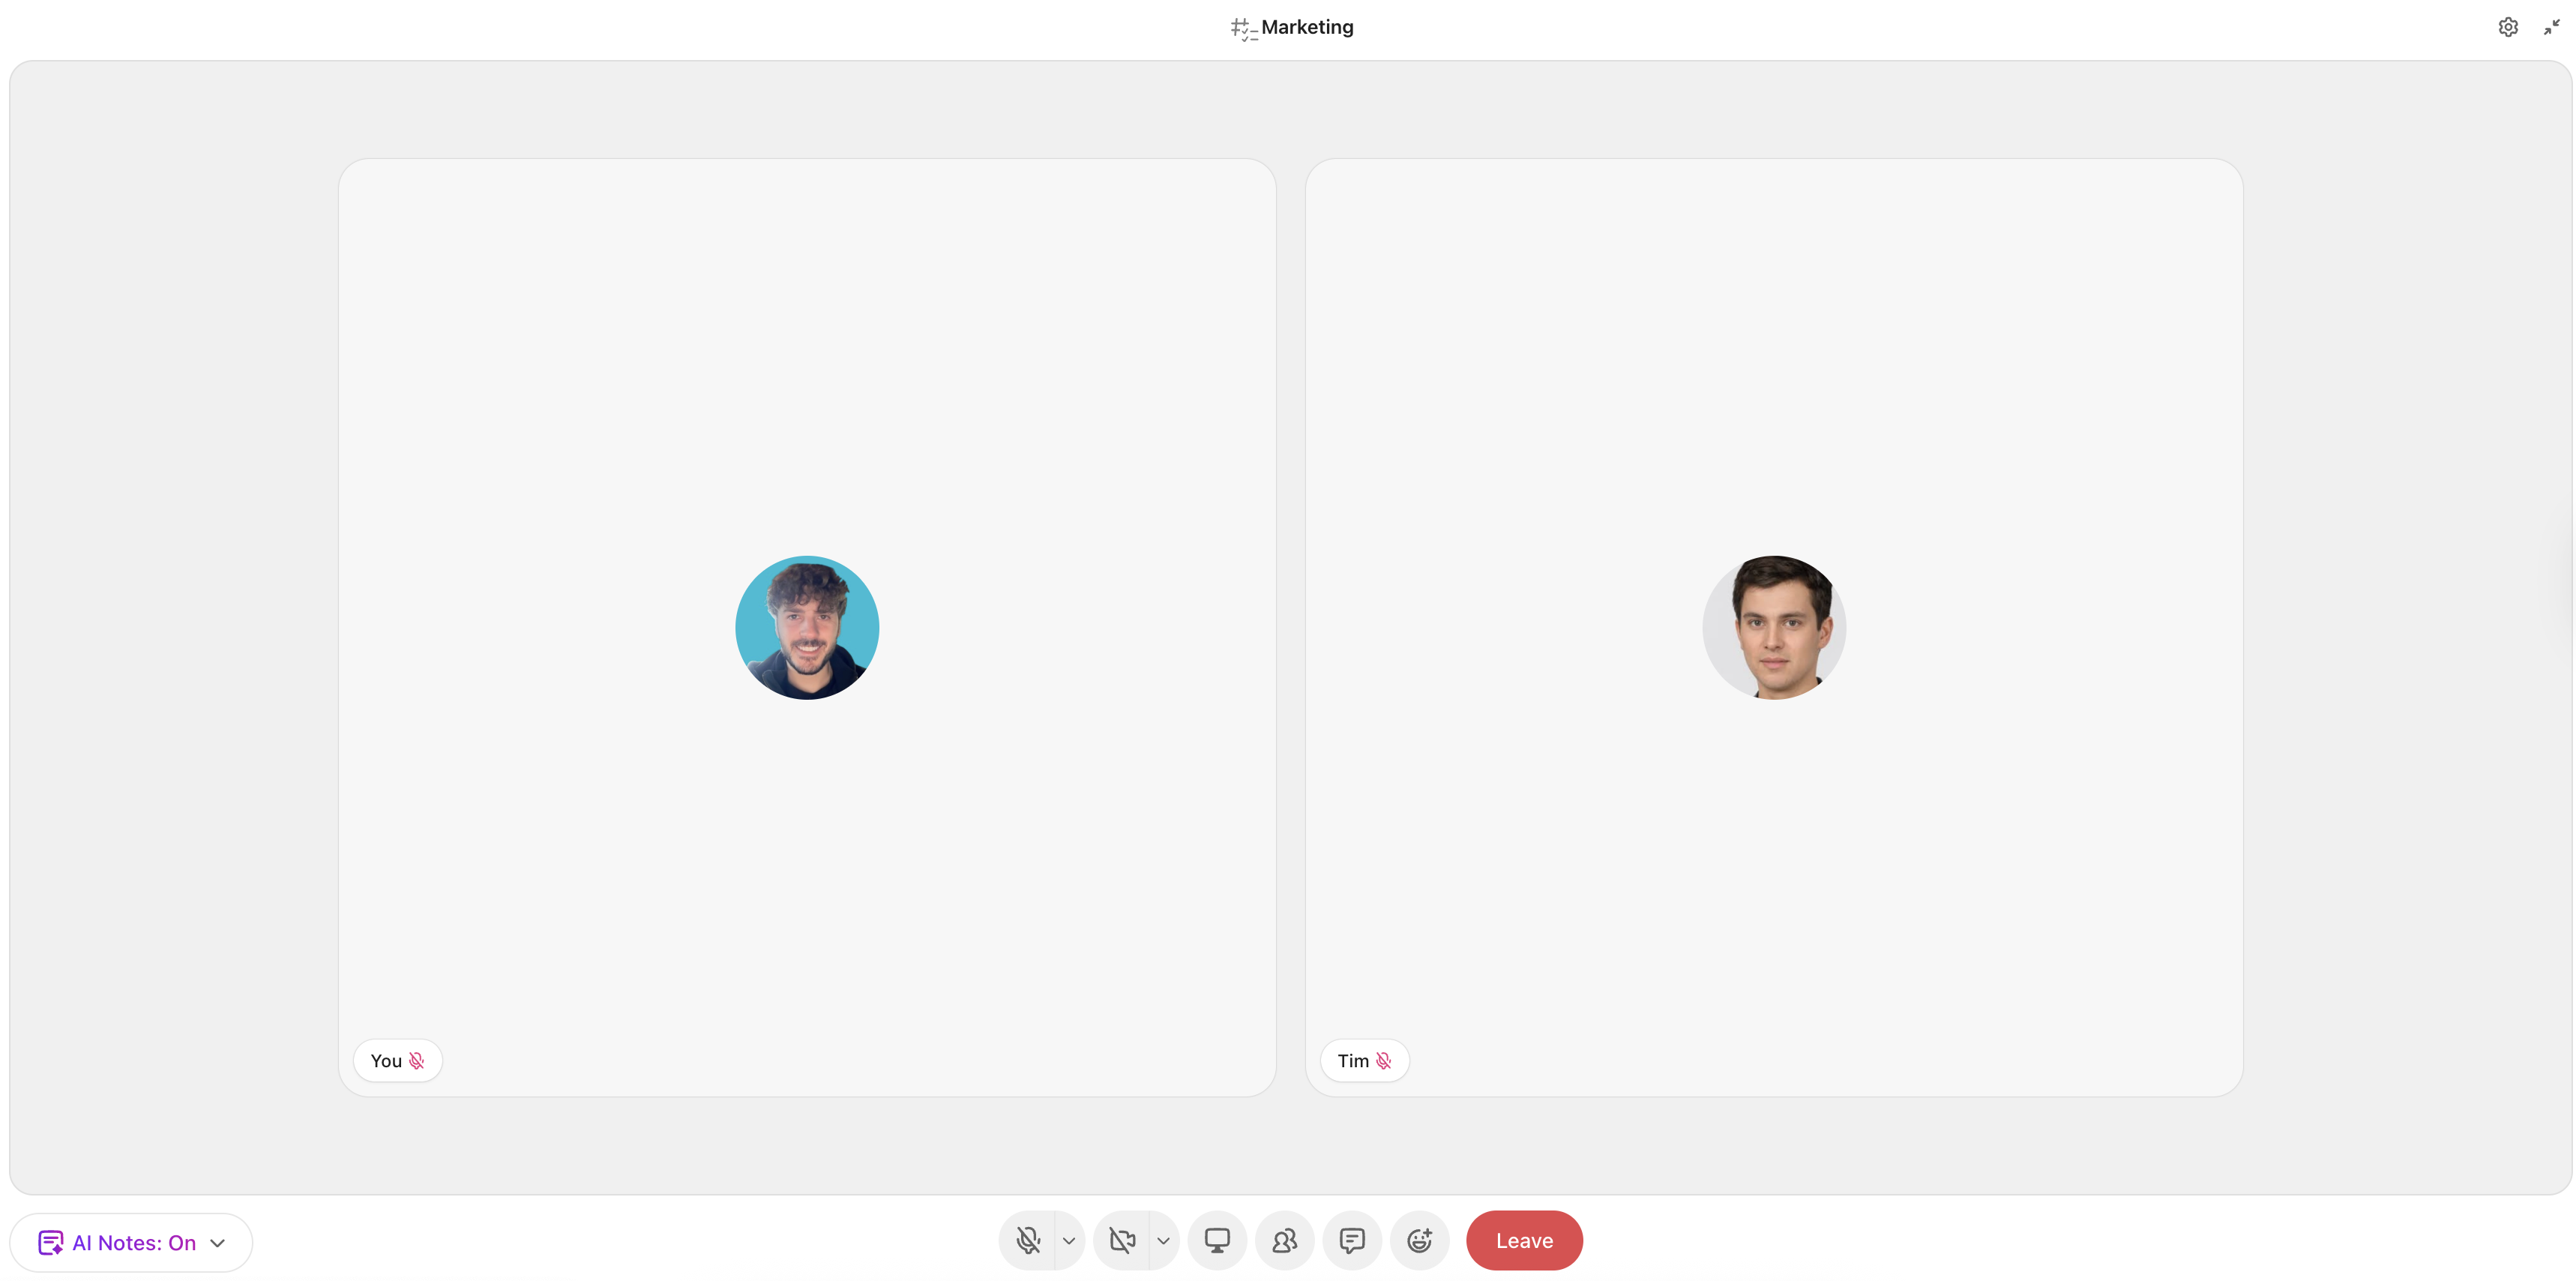Click the AI Notes sparkle icon
The image size is (2576, 1281).
point(50,1243)
